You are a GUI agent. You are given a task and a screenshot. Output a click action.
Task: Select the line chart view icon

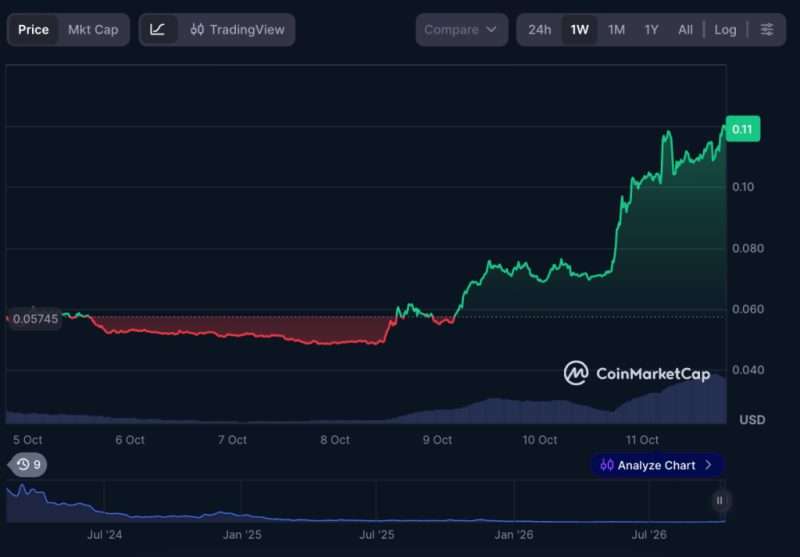tap(158, 30)
